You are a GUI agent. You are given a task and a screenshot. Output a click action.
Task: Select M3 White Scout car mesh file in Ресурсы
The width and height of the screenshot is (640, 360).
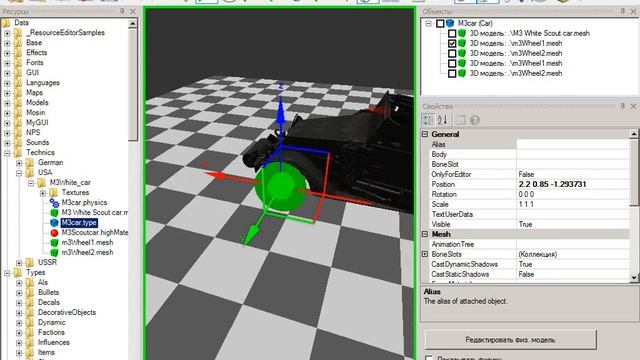[x=95, y=212]
